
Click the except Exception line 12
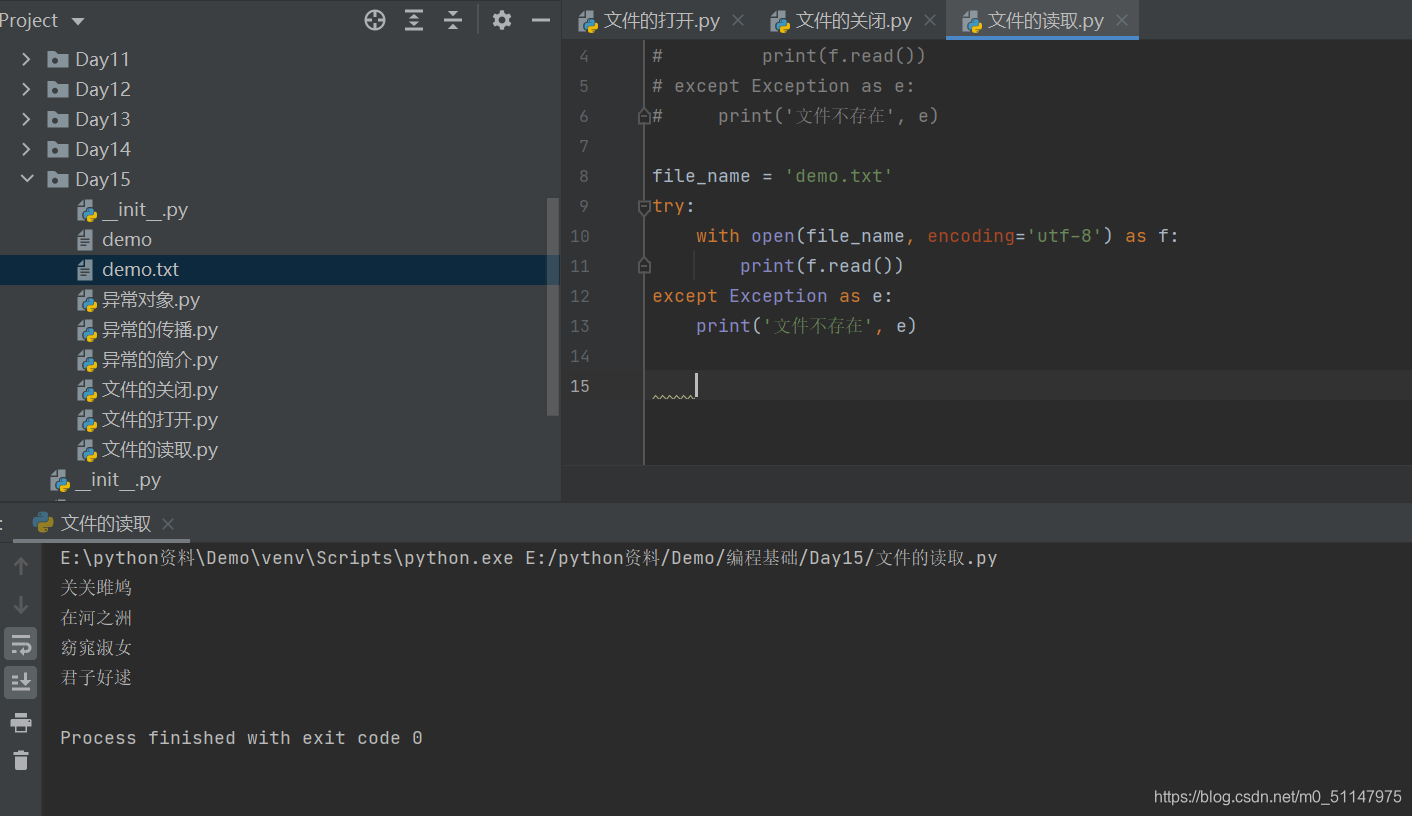772,296
